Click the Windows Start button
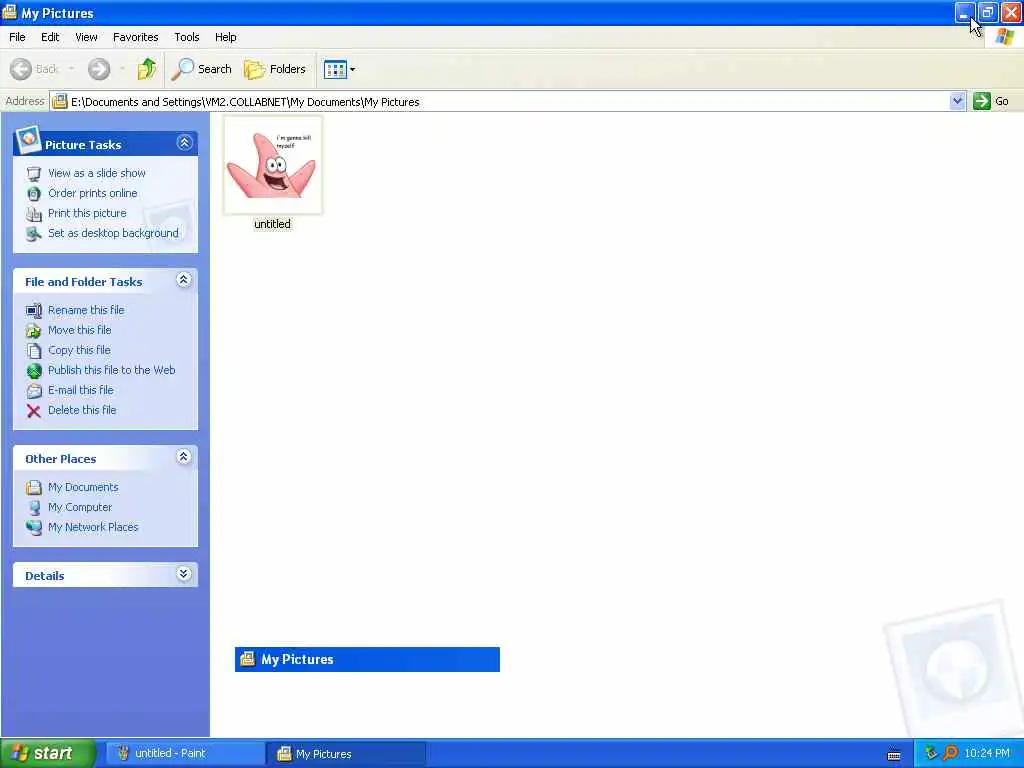Image resolution: width=1024 pixels, height=768 pixels. (48, 753)
